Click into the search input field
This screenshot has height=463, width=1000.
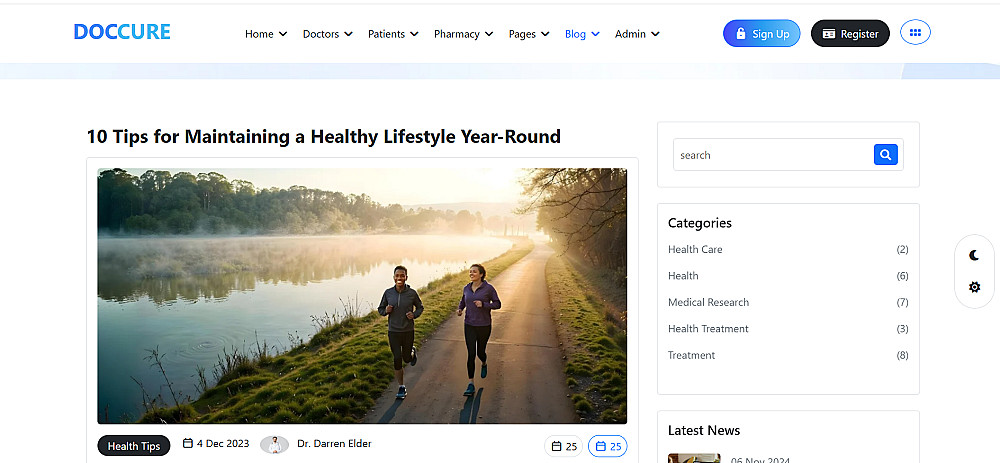click(x=773, y=154)
